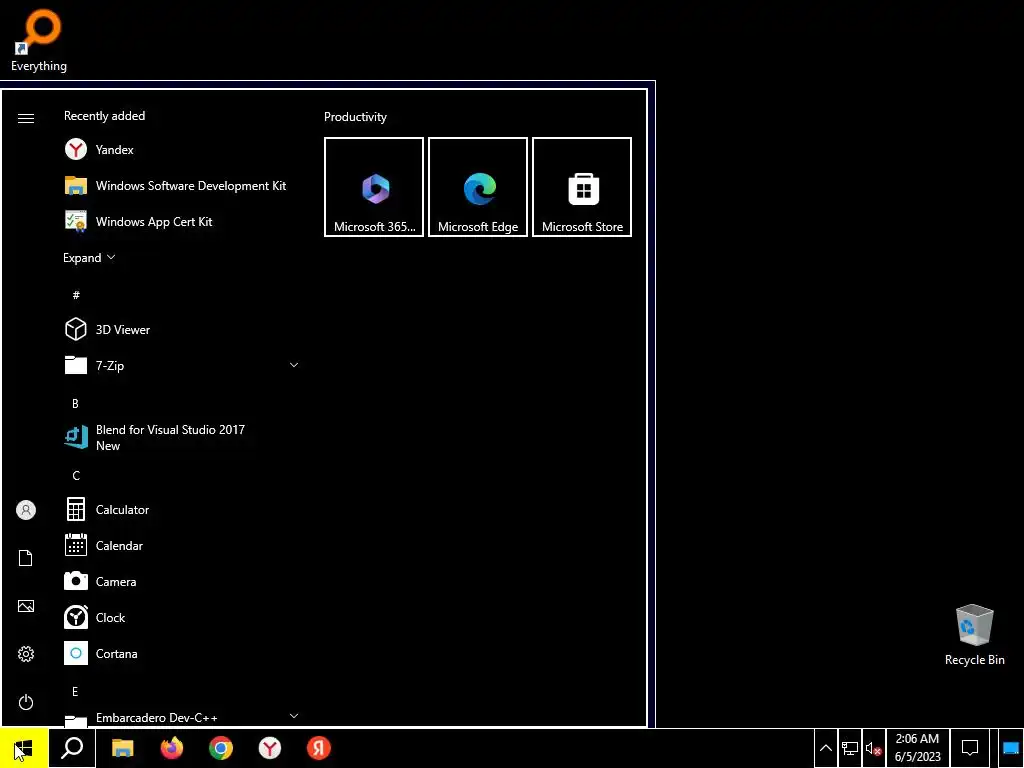The width and height of the screenshot is (1024, 768).
Task: Open the Calendar app
Action: [181, 545]
